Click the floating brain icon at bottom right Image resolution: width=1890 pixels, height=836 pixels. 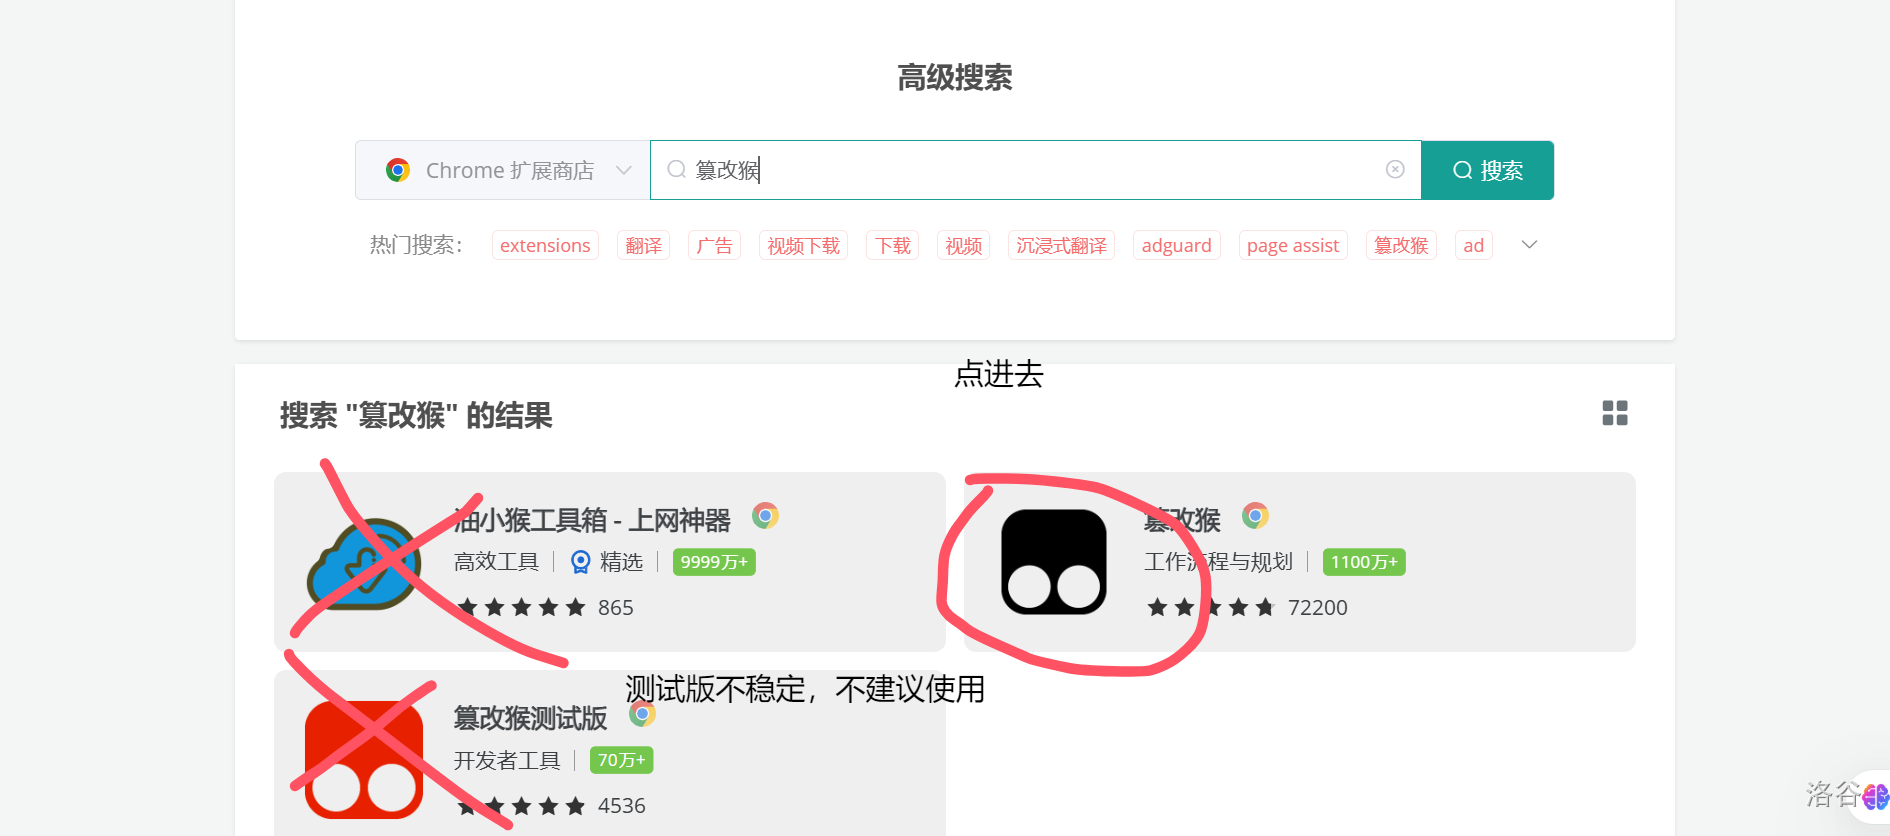coord(1874,797)
